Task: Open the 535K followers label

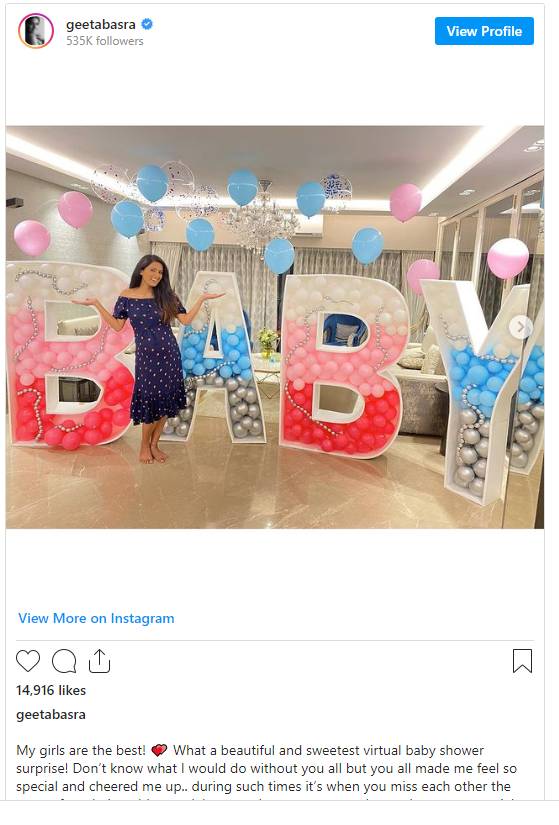Action: point(105,41)
